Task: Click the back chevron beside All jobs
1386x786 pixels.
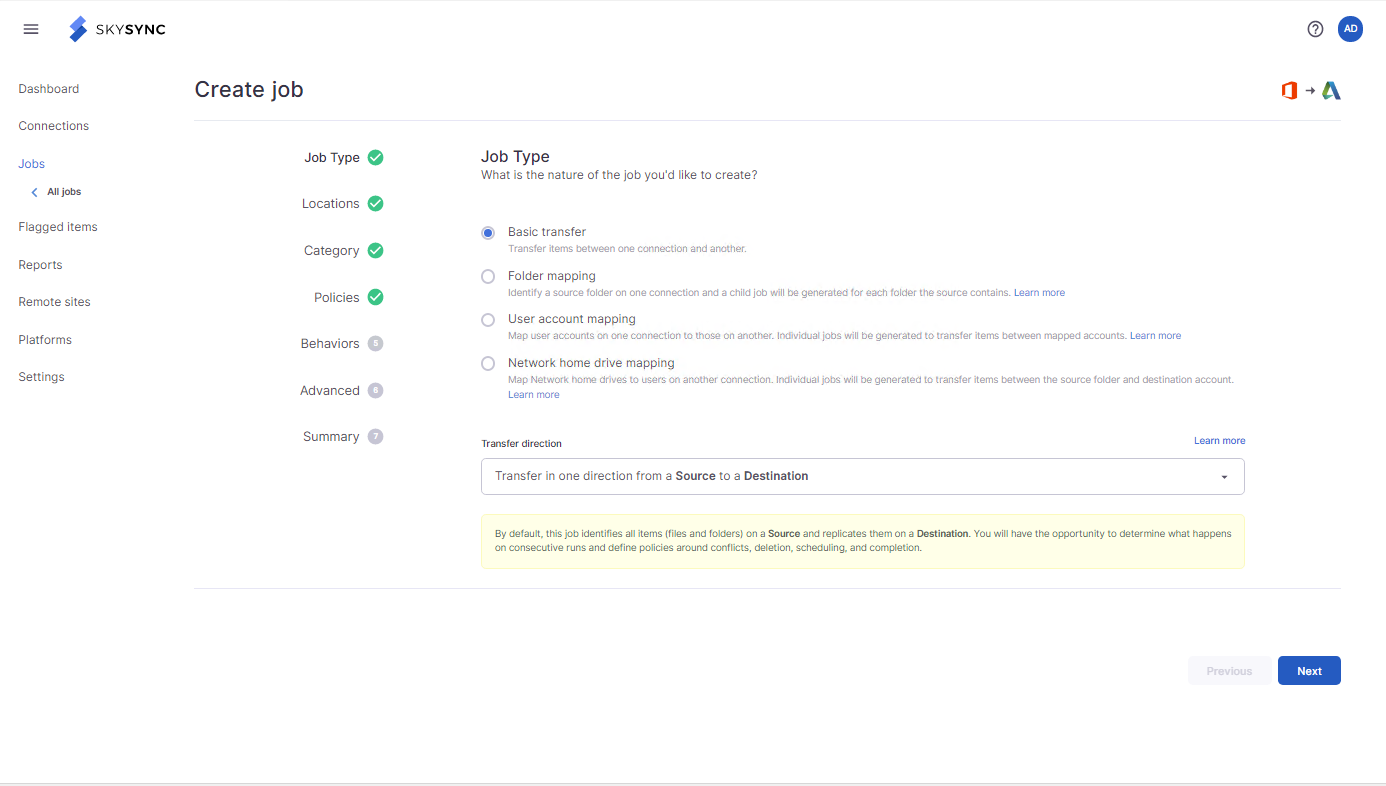Action: tap(34, 192)
